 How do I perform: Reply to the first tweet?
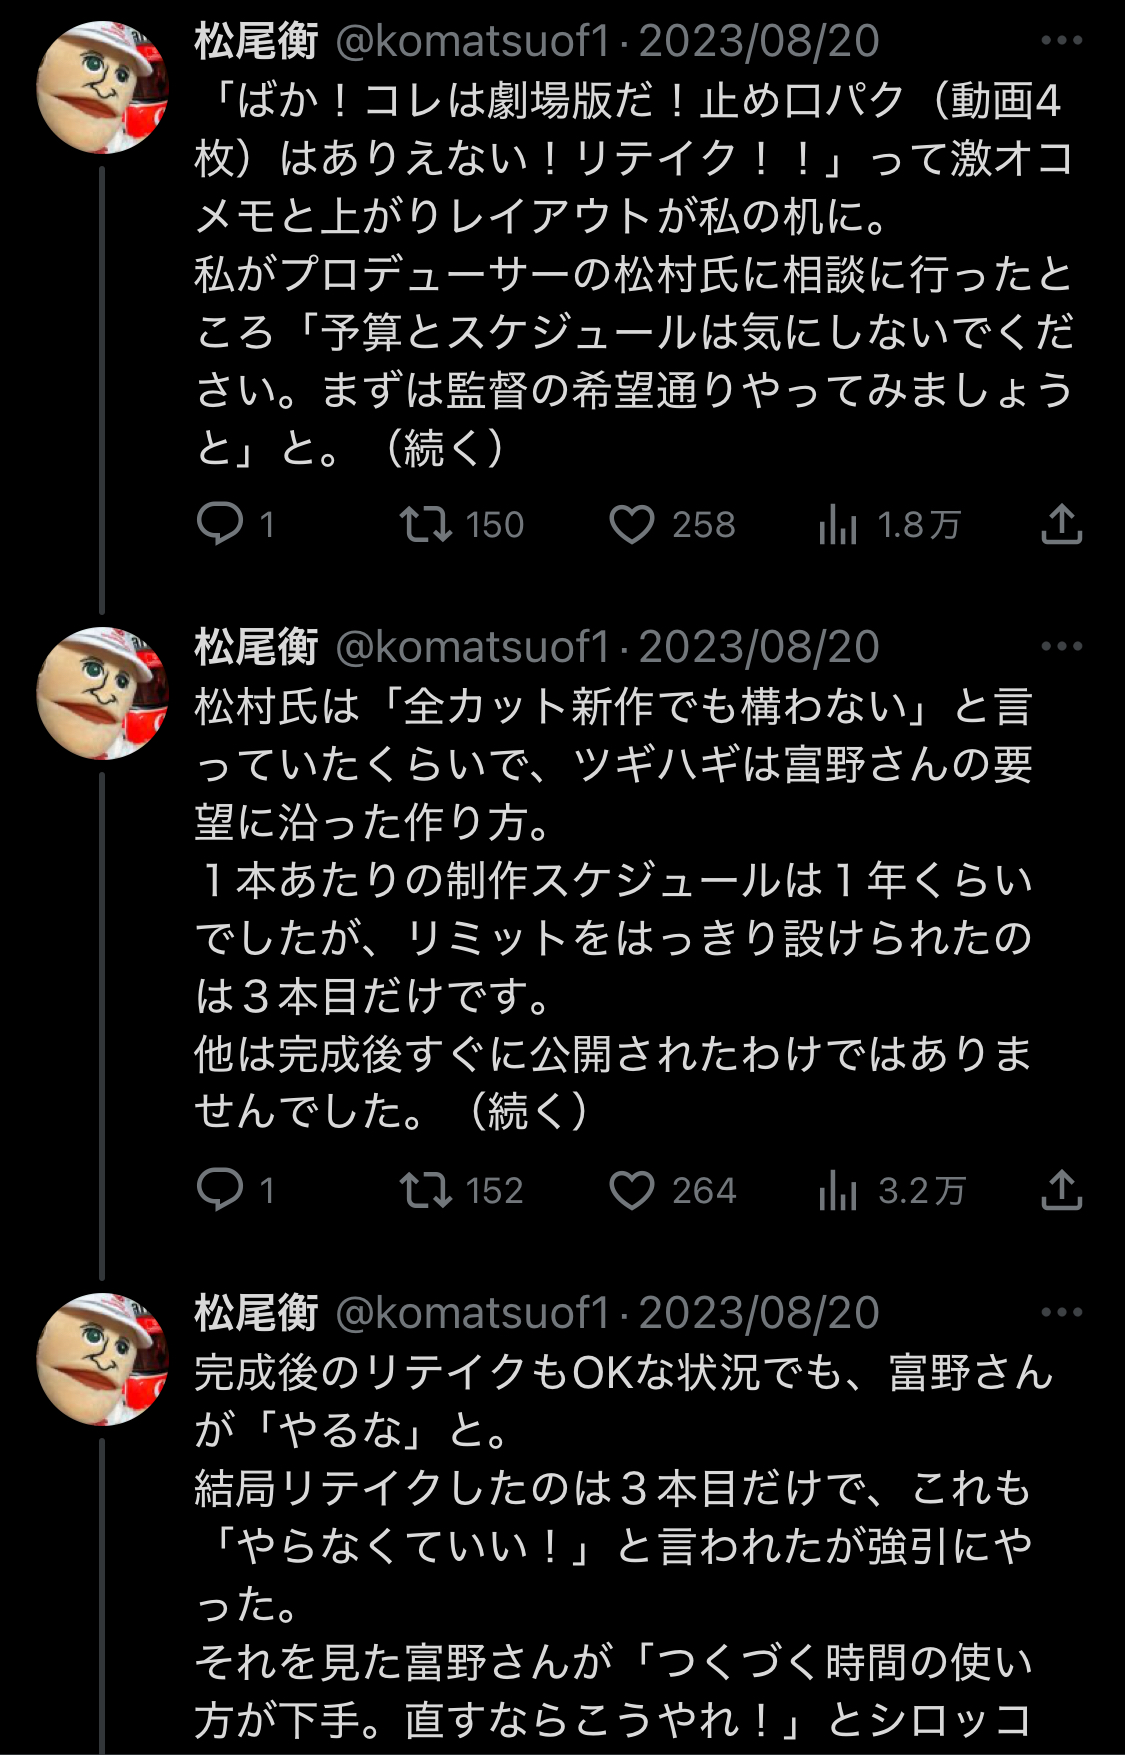pos(220,524)
